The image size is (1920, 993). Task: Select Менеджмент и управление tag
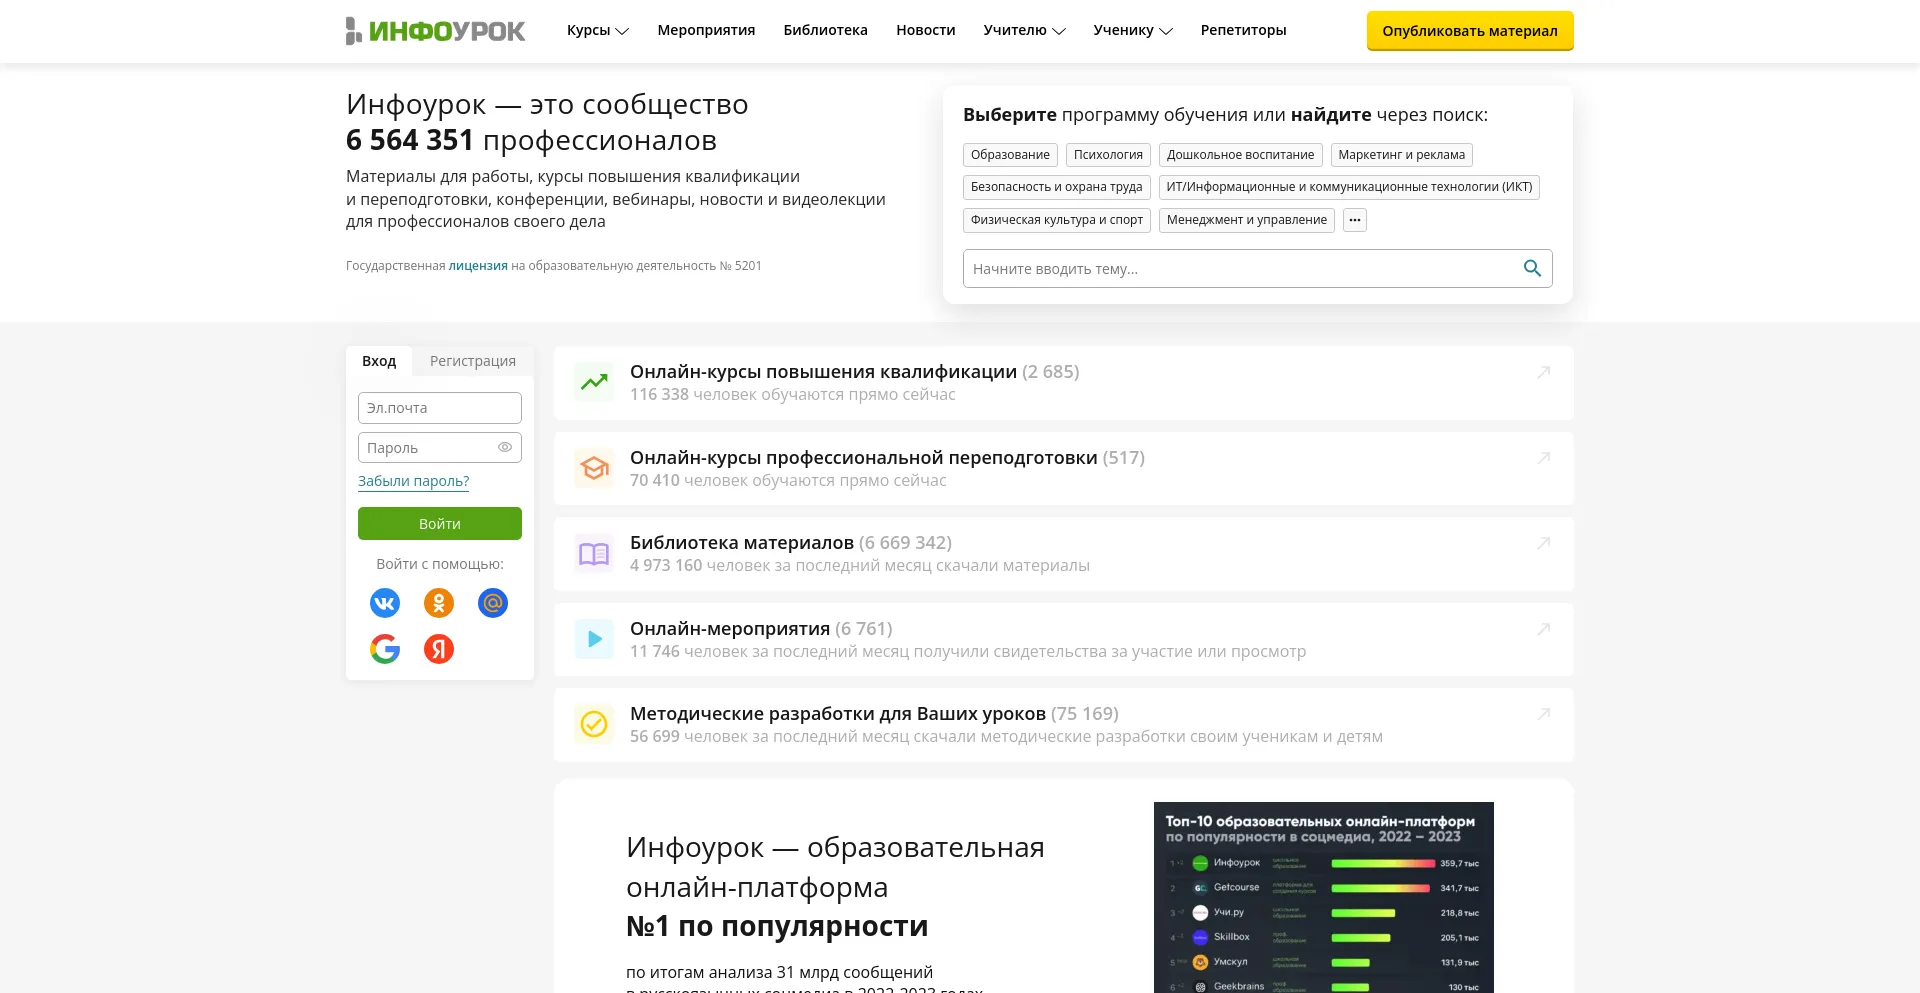[1246, 220]
